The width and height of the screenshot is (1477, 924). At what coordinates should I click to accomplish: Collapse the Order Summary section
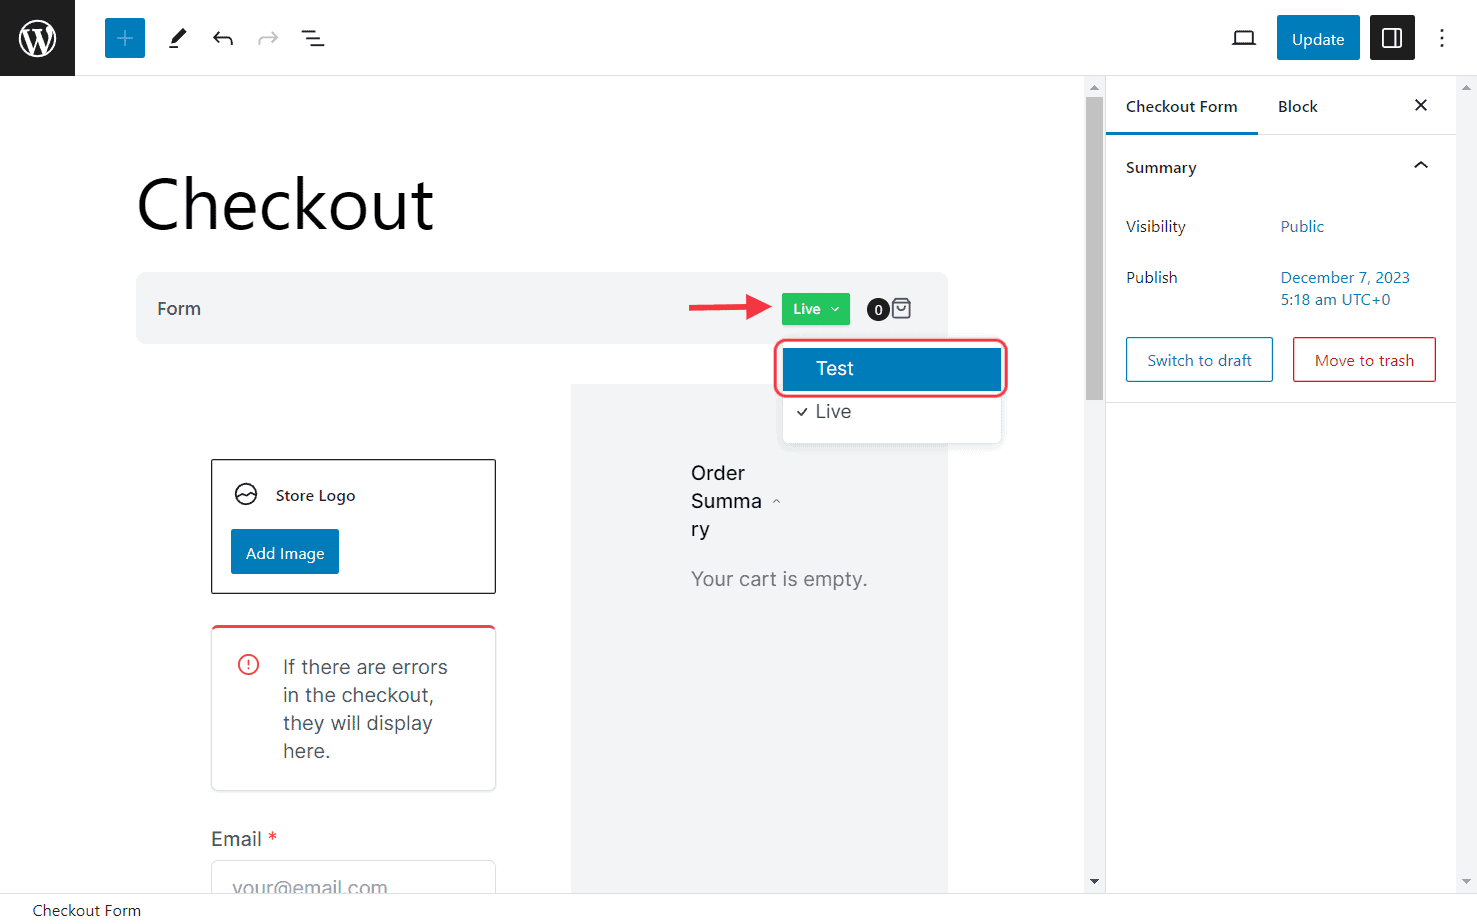(x=777, y=500)
